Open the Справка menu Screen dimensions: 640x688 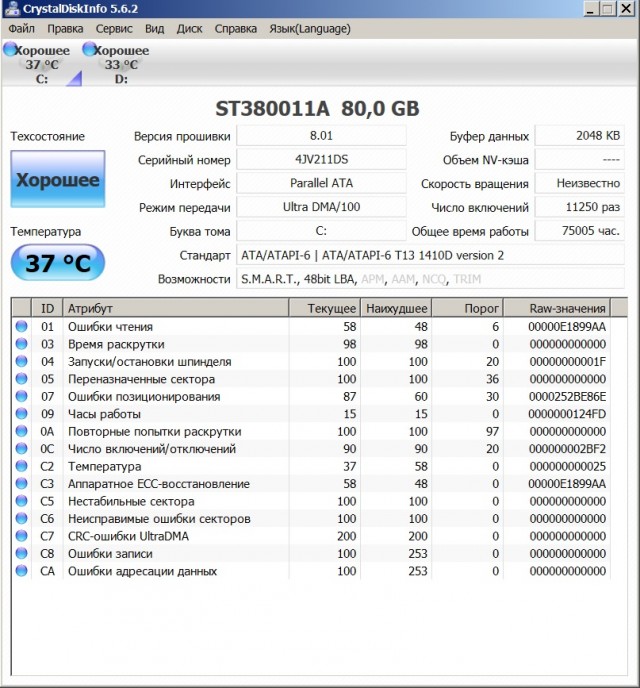236,29
